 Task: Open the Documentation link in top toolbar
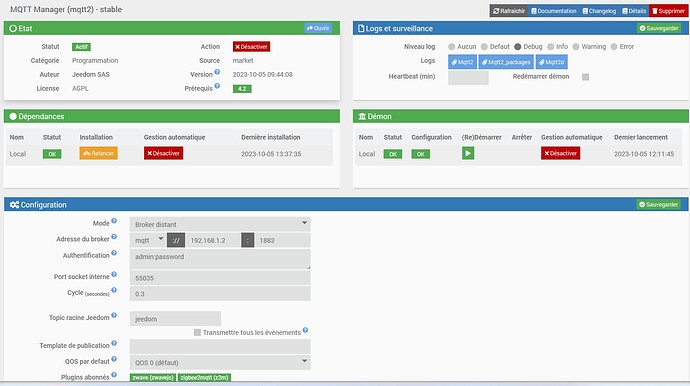(554, 11)
